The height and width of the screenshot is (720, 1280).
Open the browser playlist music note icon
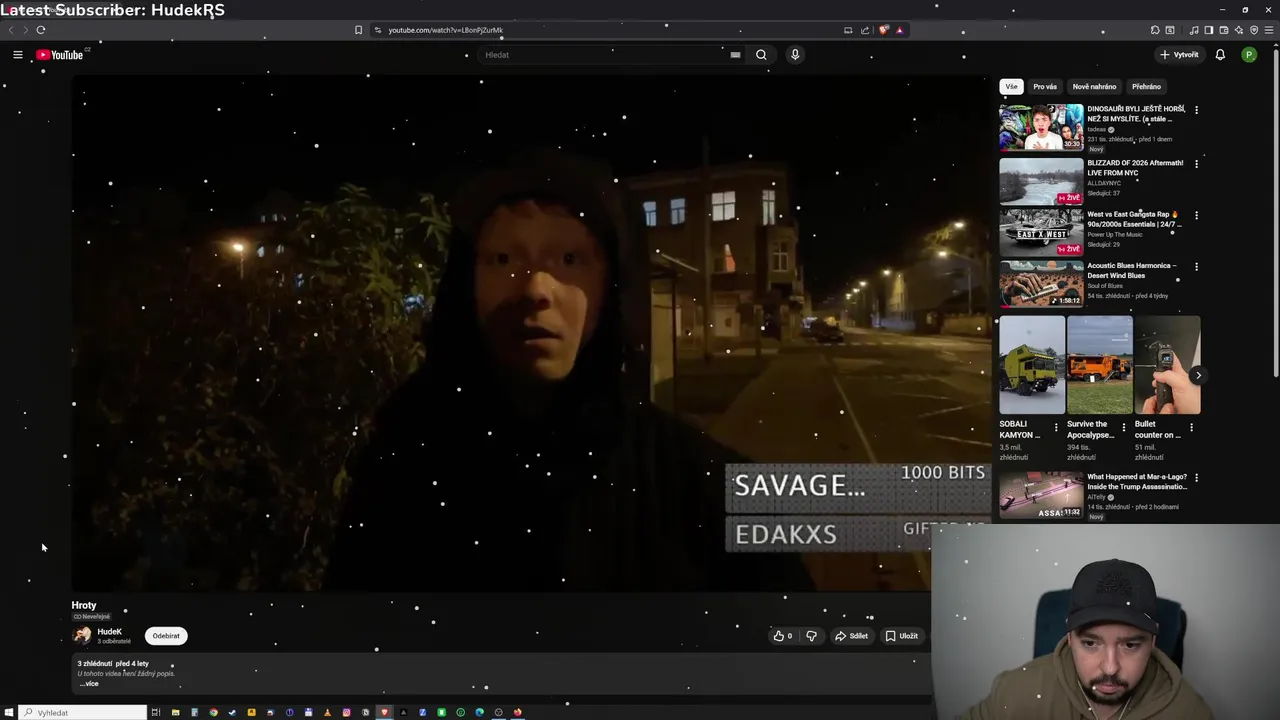point(1194,30)
